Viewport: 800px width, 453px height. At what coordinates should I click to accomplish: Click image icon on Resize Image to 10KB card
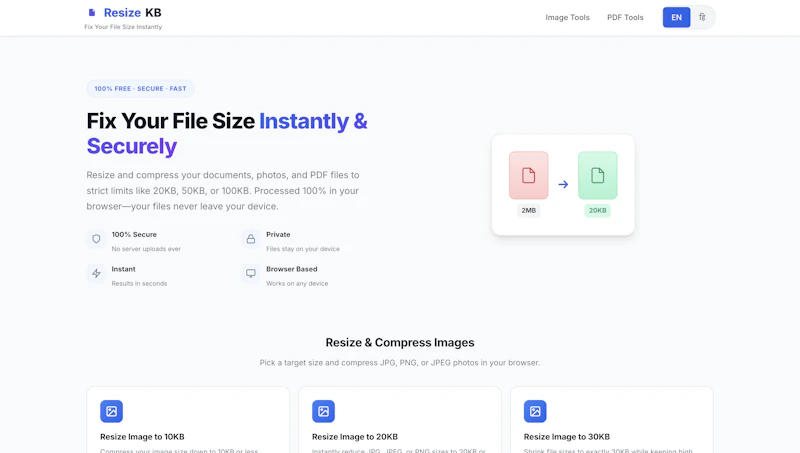point(111,411)
